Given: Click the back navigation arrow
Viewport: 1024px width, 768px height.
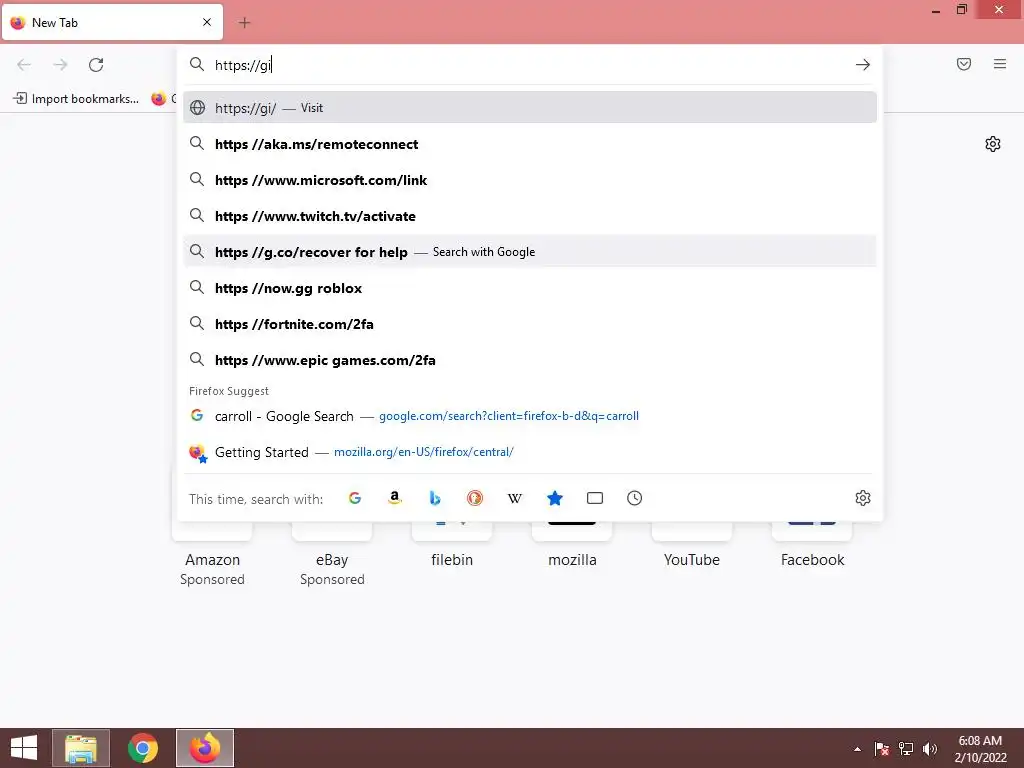Looking at the screenshot, I should tap(24, 65).
